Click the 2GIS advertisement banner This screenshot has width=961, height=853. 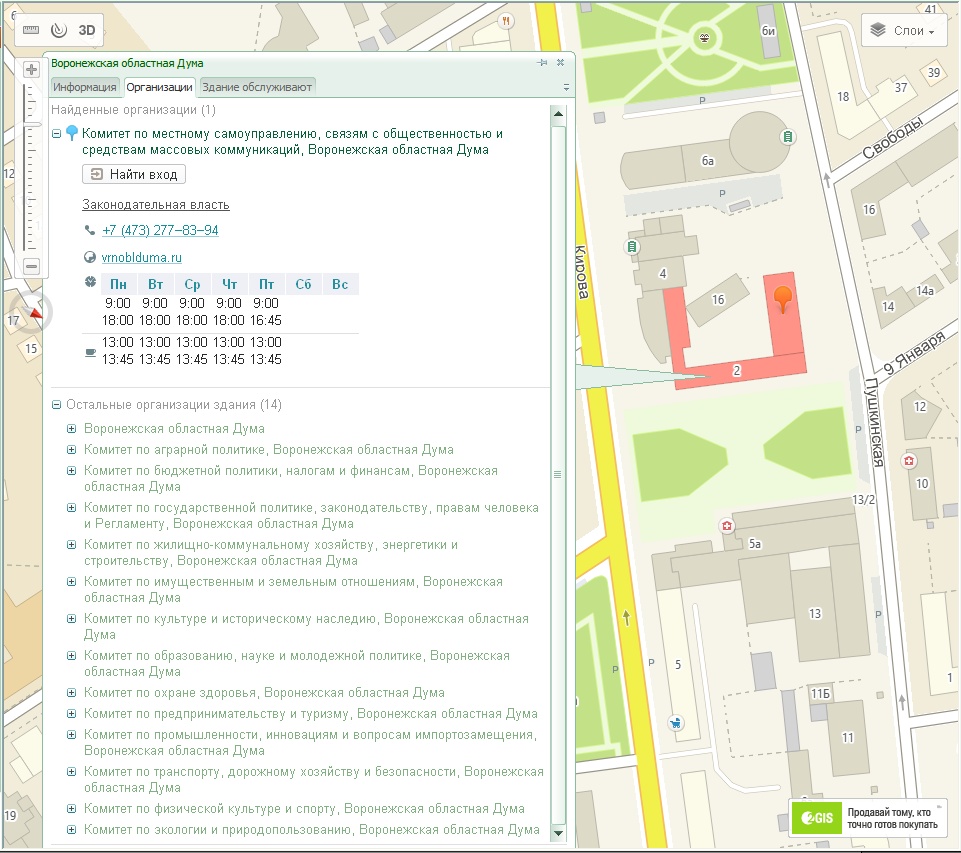pyautogui.click(x=869, y=818)
